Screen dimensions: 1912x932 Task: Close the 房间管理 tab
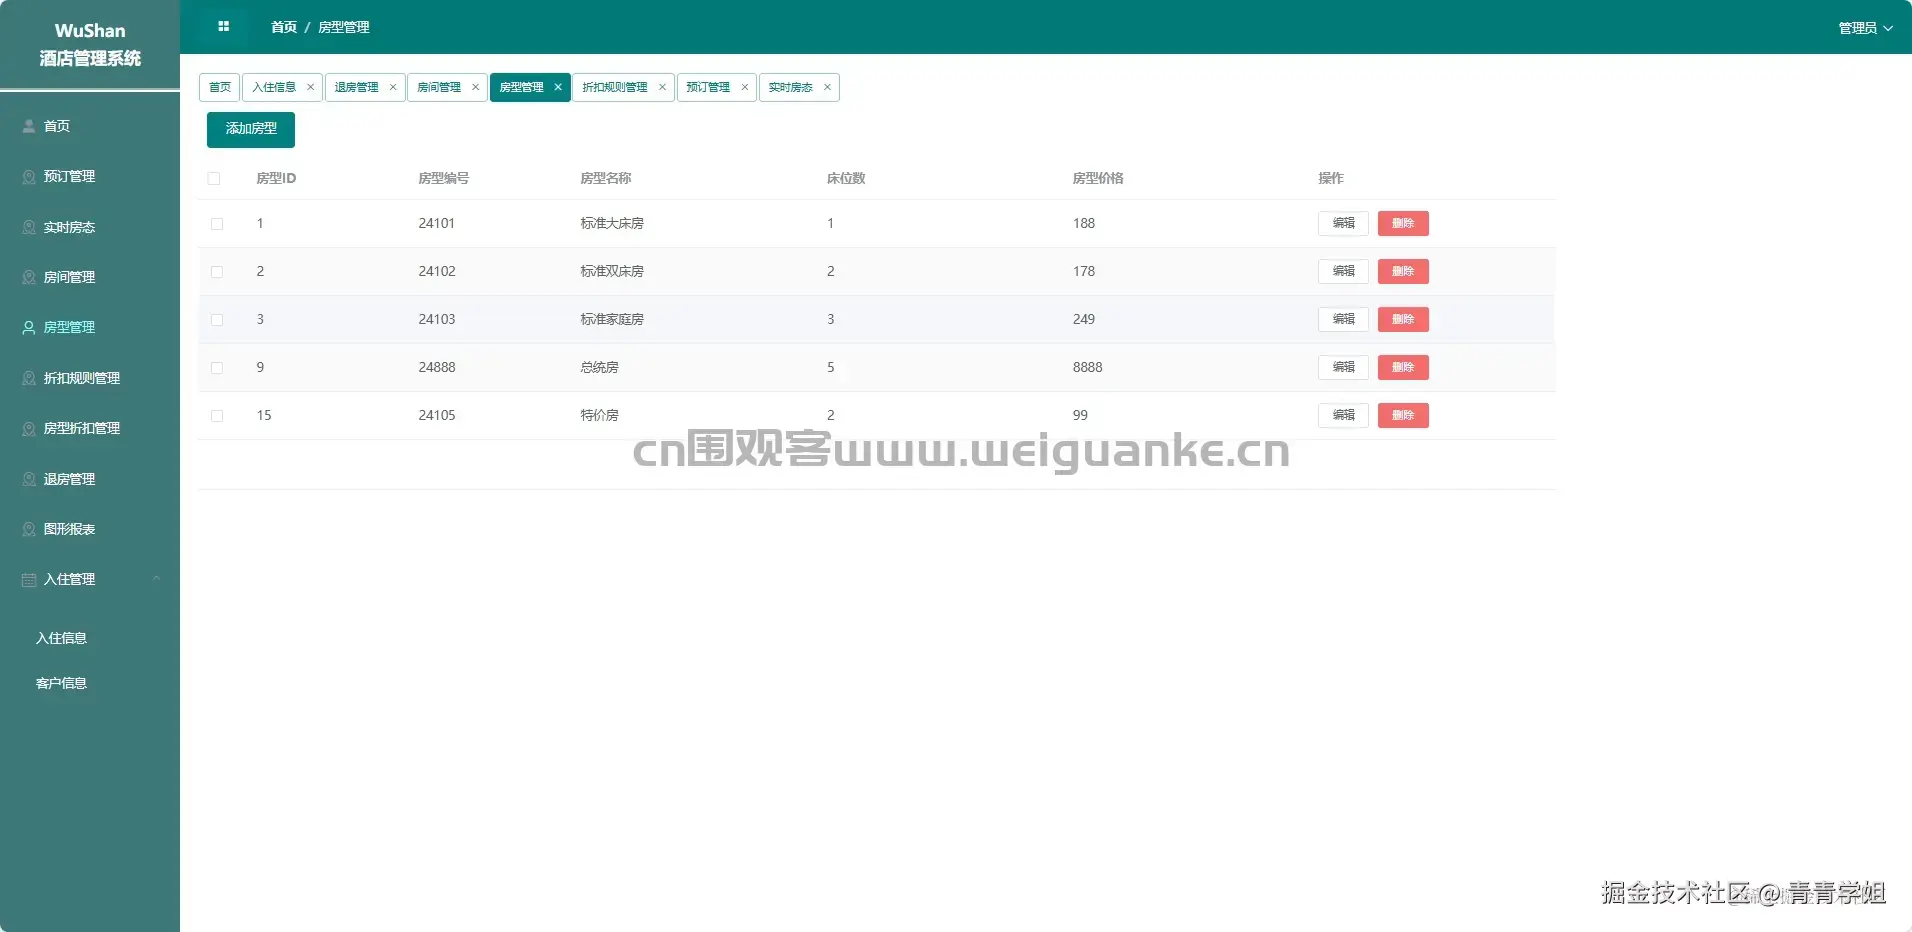475,87
